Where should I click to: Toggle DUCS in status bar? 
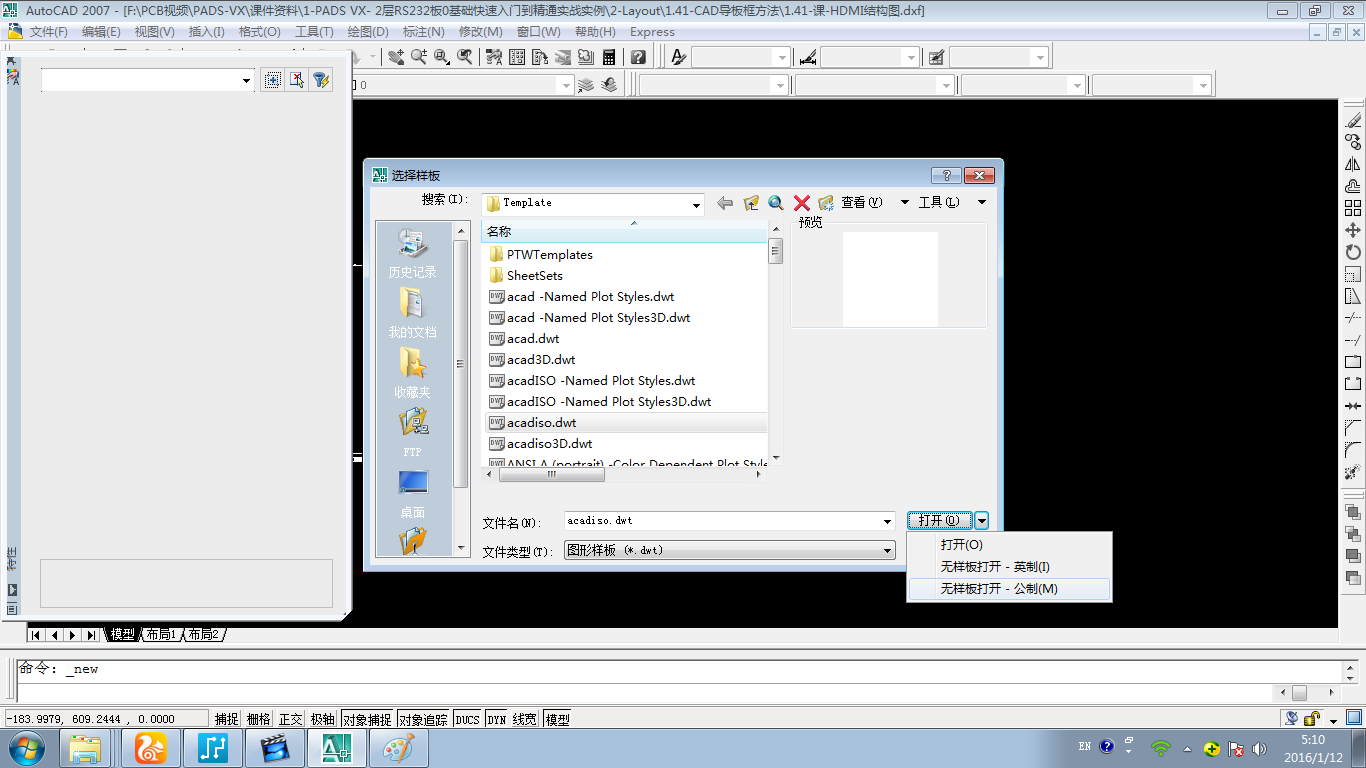tap(468, 719)
